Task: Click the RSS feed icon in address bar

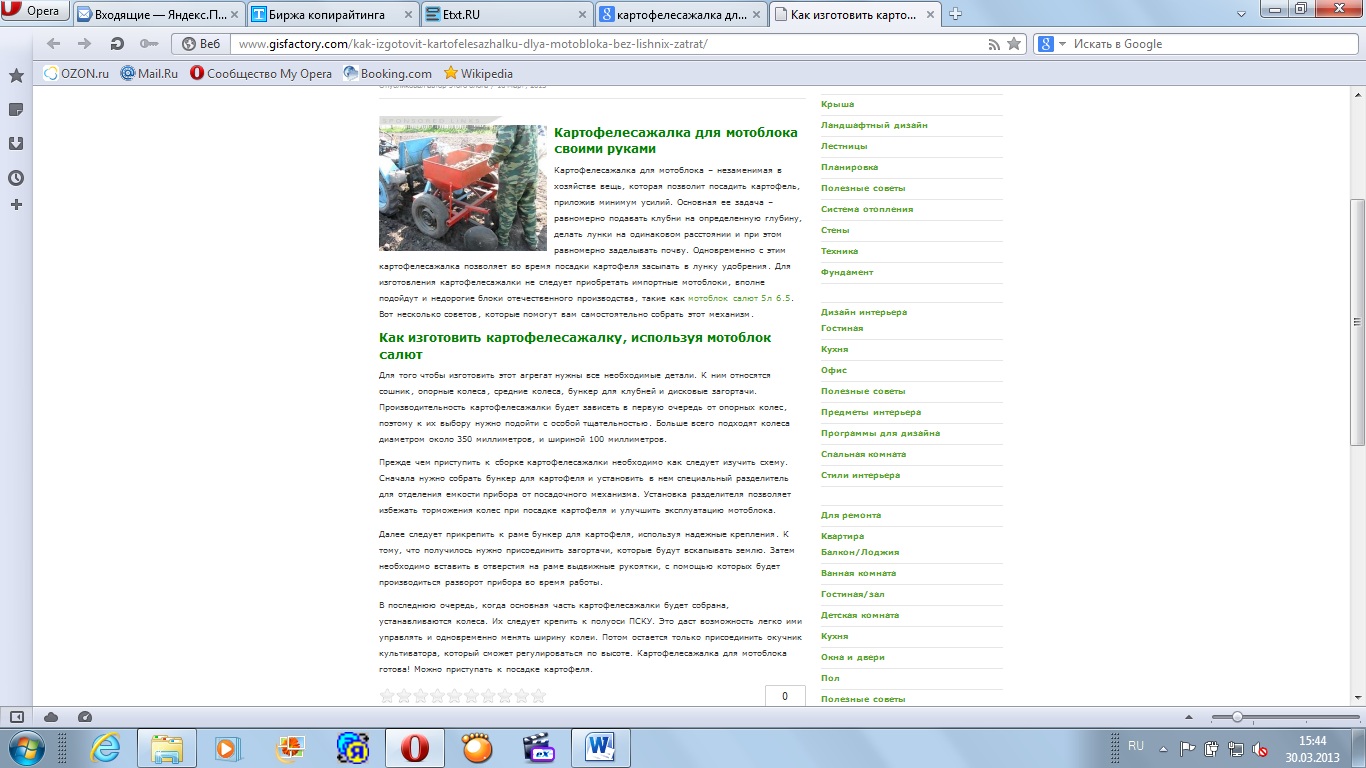Action: click(x=994, y=44)
